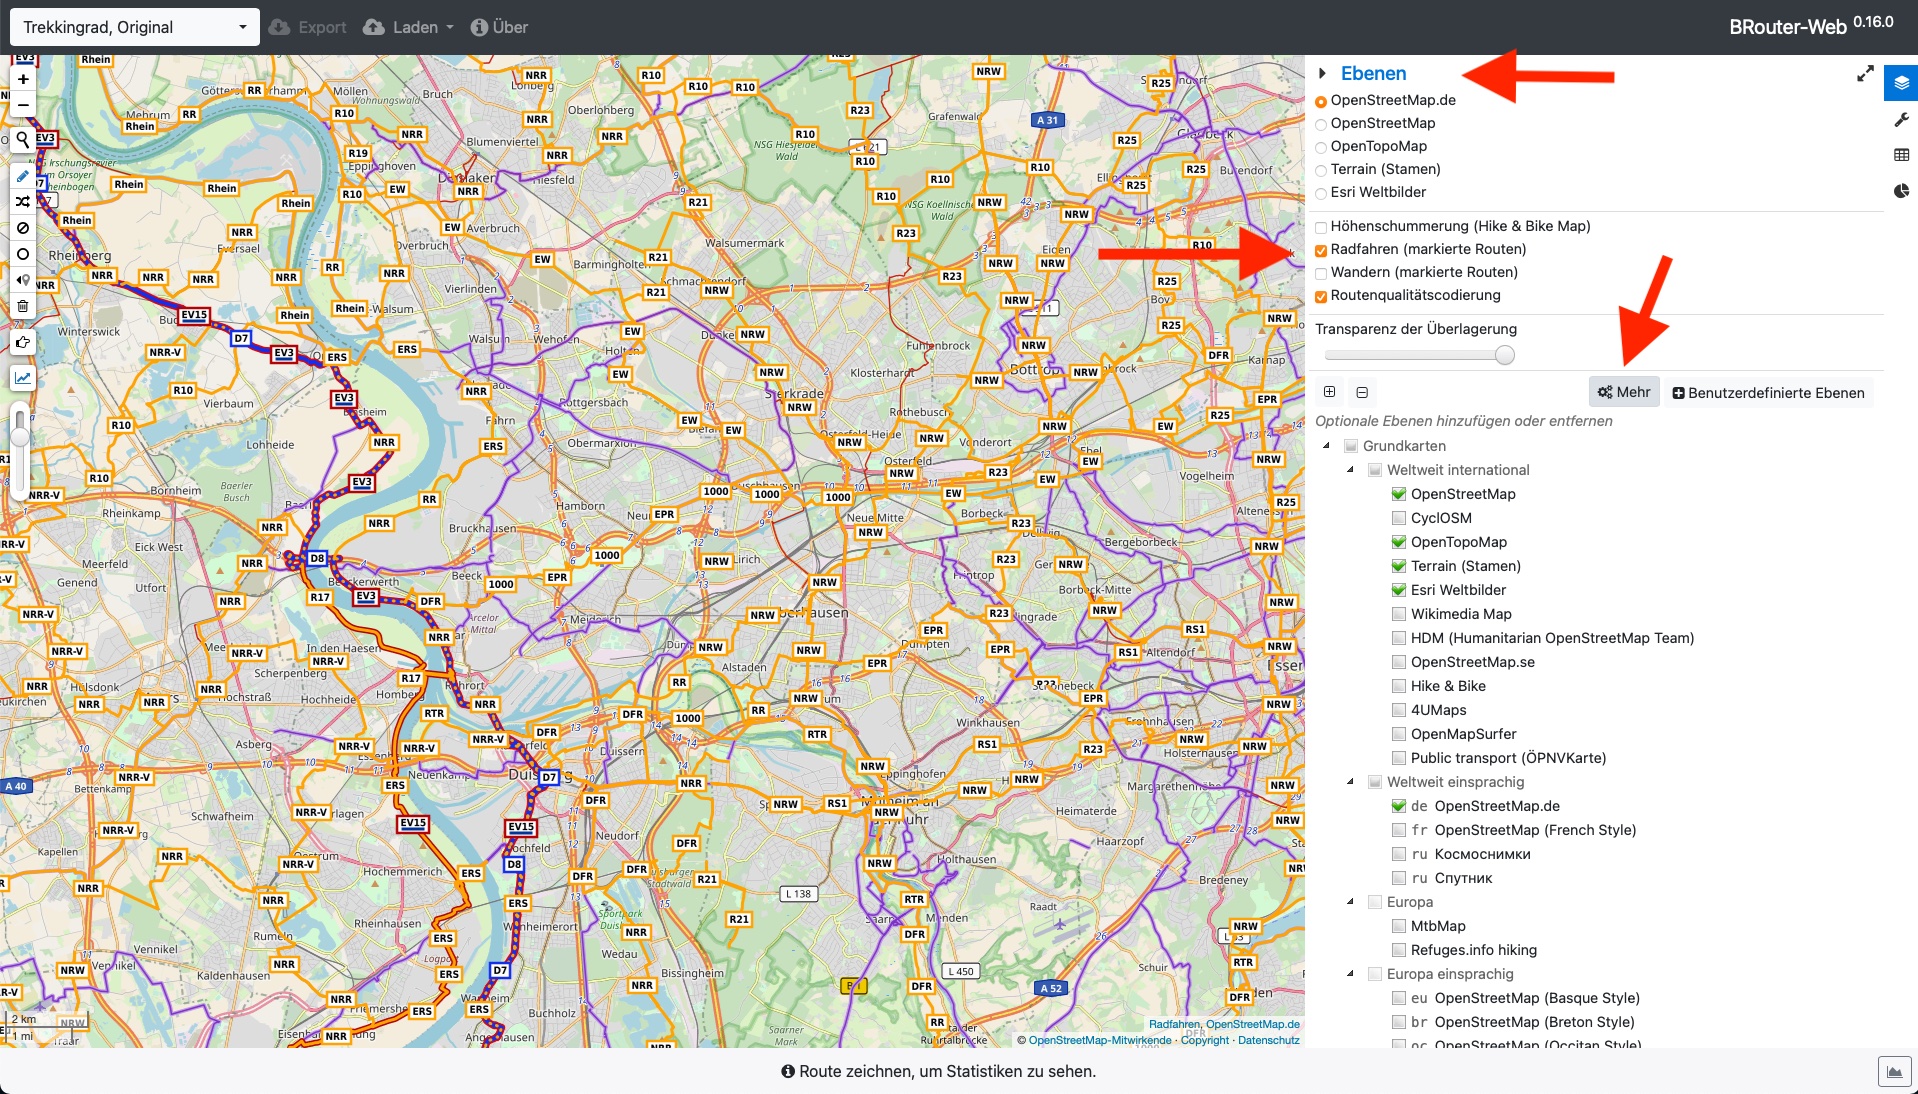This screenshot has height=1094, width=1918.
Task: Open the map search magnifier tool
Action: coord(23,140)
